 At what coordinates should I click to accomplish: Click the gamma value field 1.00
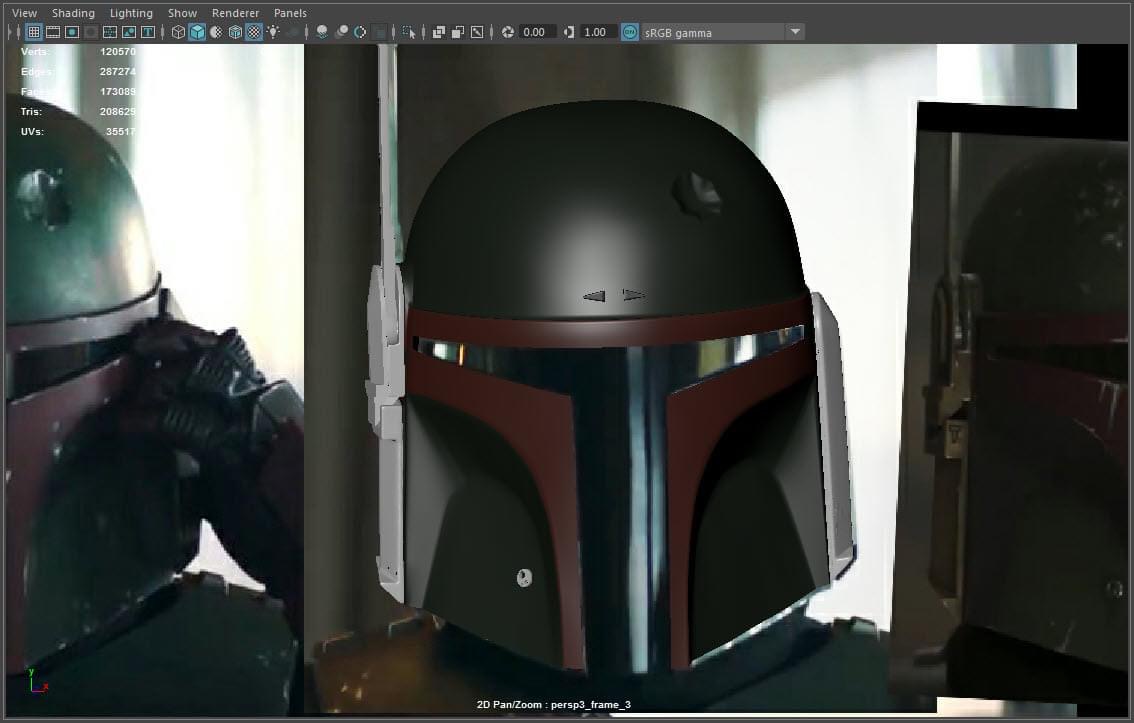pyautogui.click(x=595, y=32)
